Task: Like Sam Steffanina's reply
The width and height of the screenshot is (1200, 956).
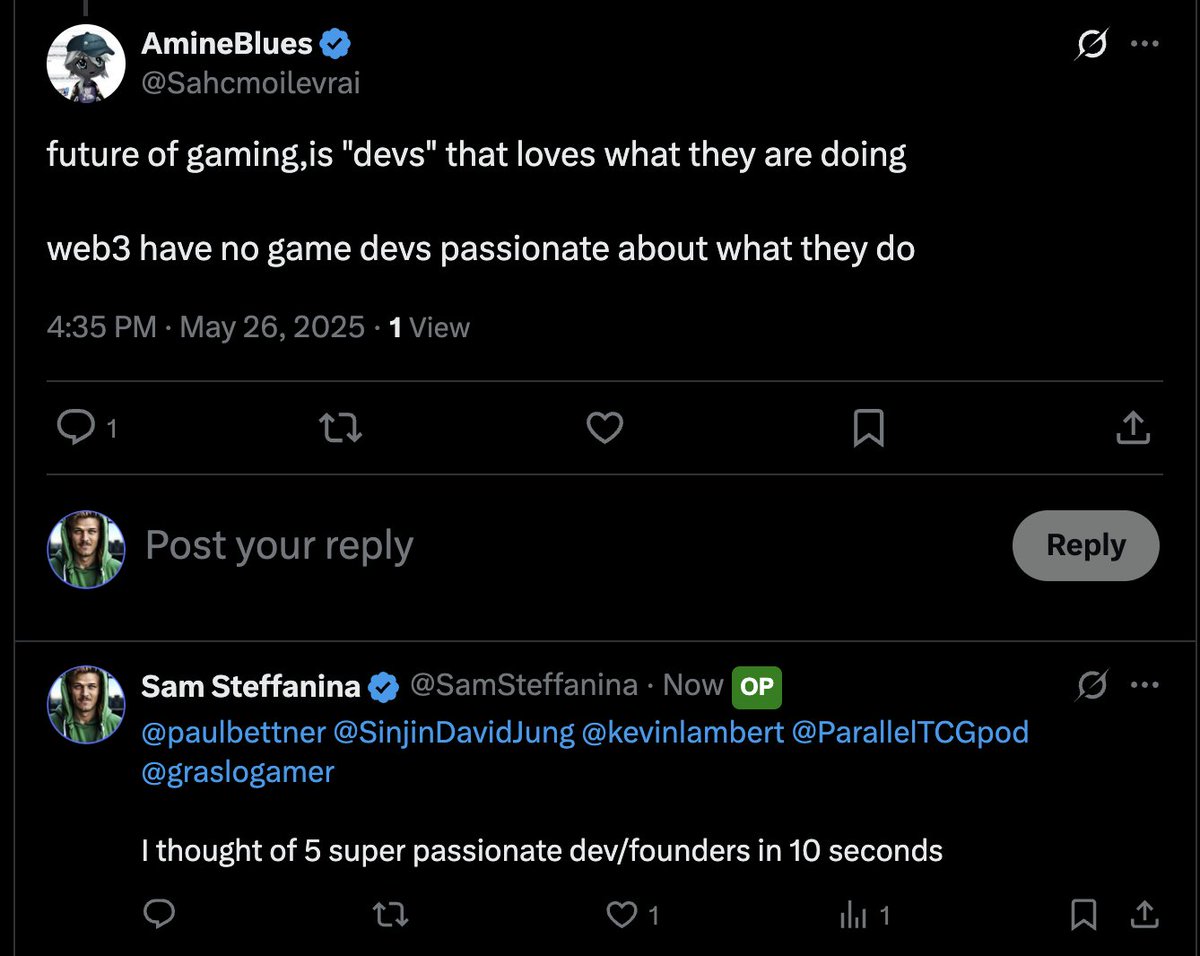Action: coord(624,914)
